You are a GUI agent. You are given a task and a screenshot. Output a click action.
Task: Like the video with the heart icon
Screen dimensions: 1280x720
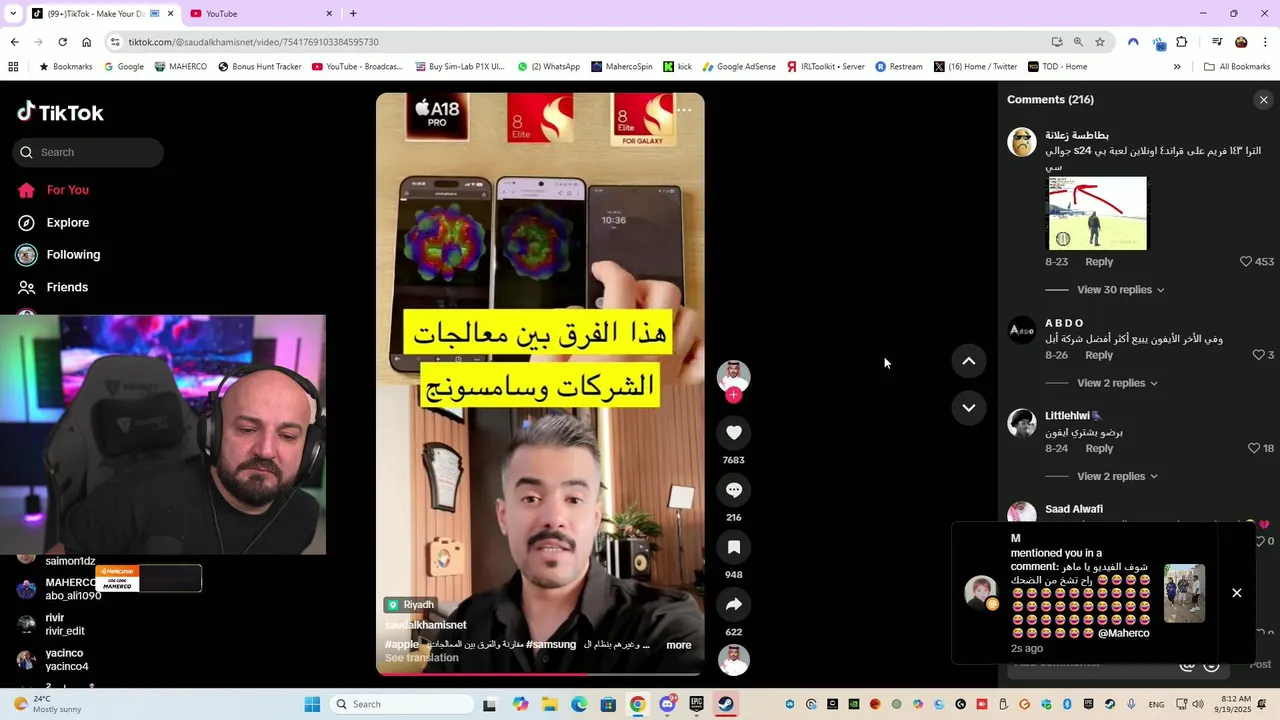click(x=733, y=432)
